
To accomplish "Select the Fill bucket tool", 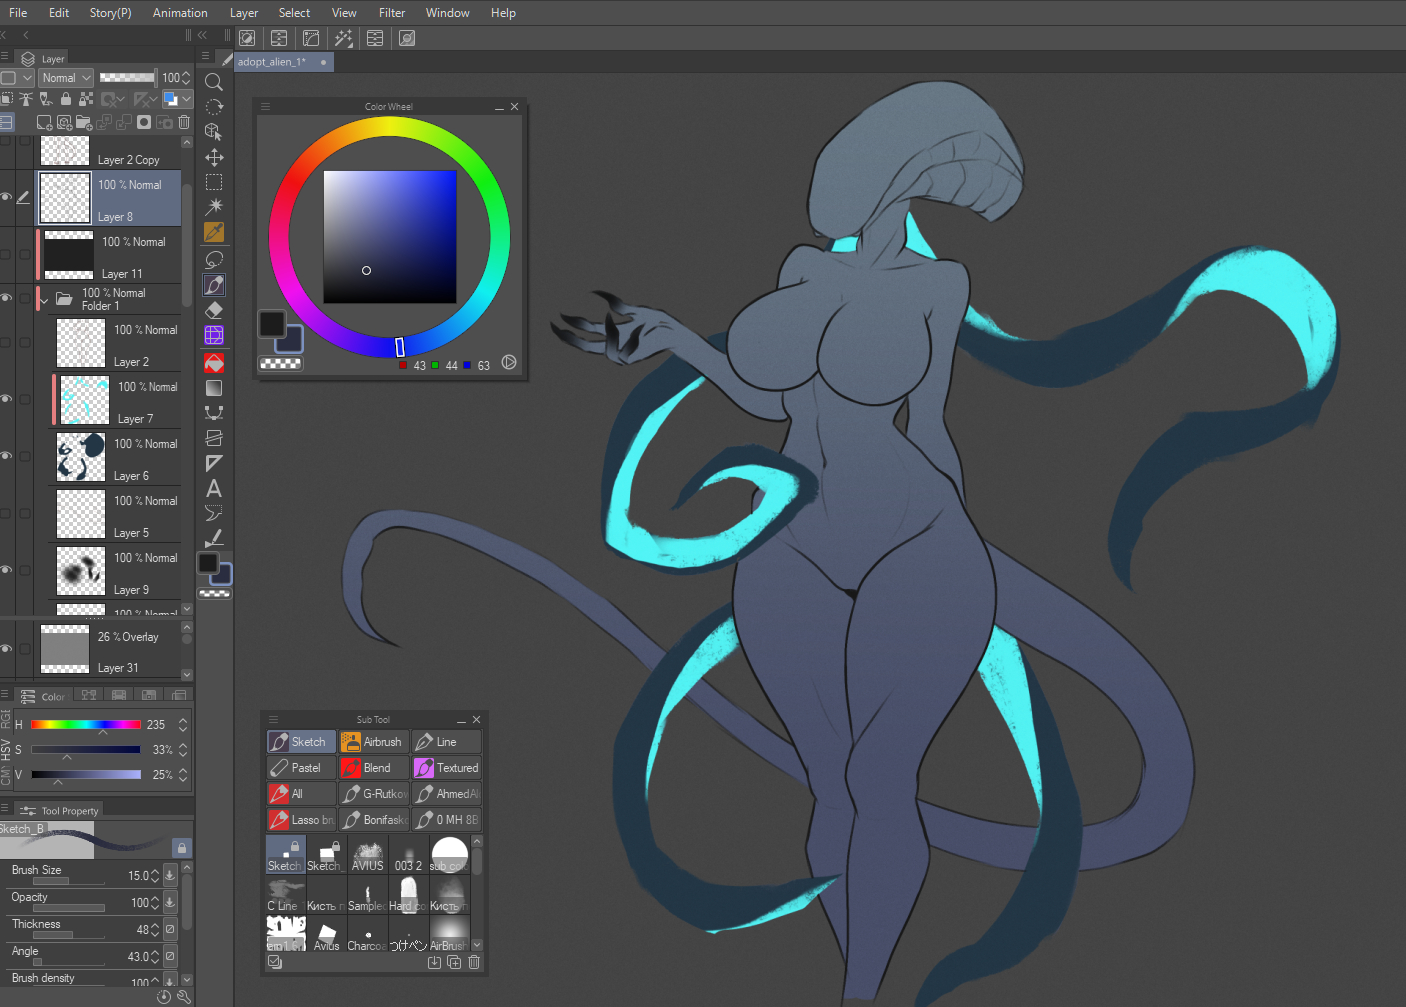I will point(214,362).
